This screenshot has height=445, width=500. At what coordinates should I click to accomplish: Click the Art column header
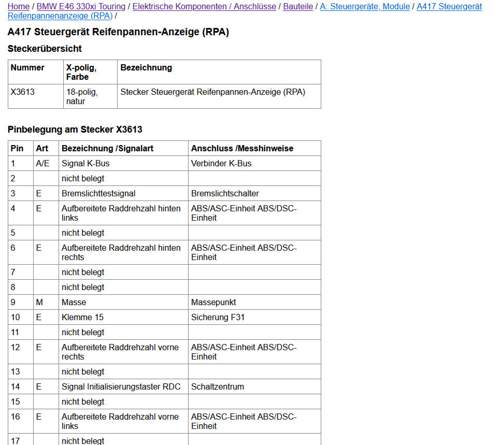tap(46, 148)
